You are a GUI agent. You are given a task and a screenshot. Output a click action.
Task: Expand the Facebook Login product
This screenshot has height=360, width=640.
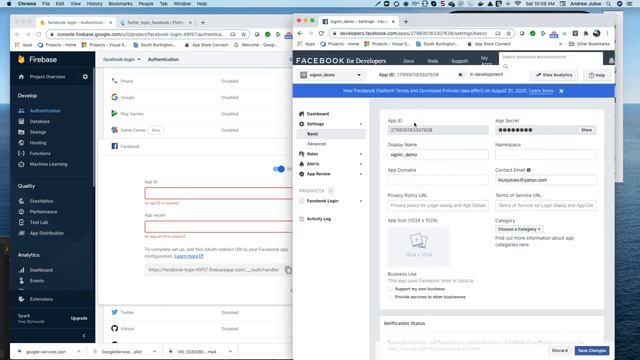coord(361,201)
